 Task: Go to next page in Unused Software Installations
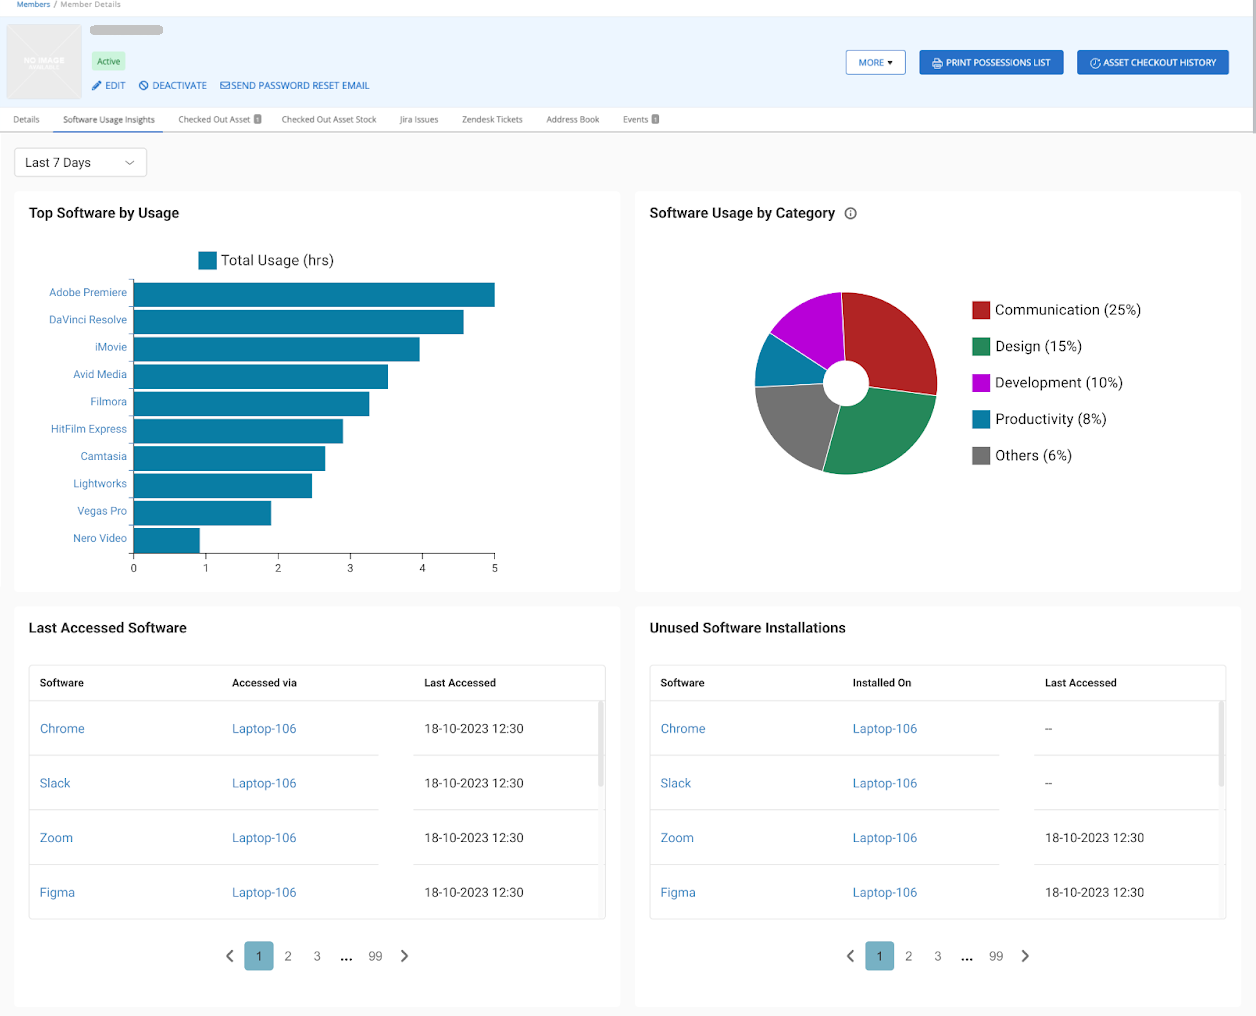[x=1025, y=956]
